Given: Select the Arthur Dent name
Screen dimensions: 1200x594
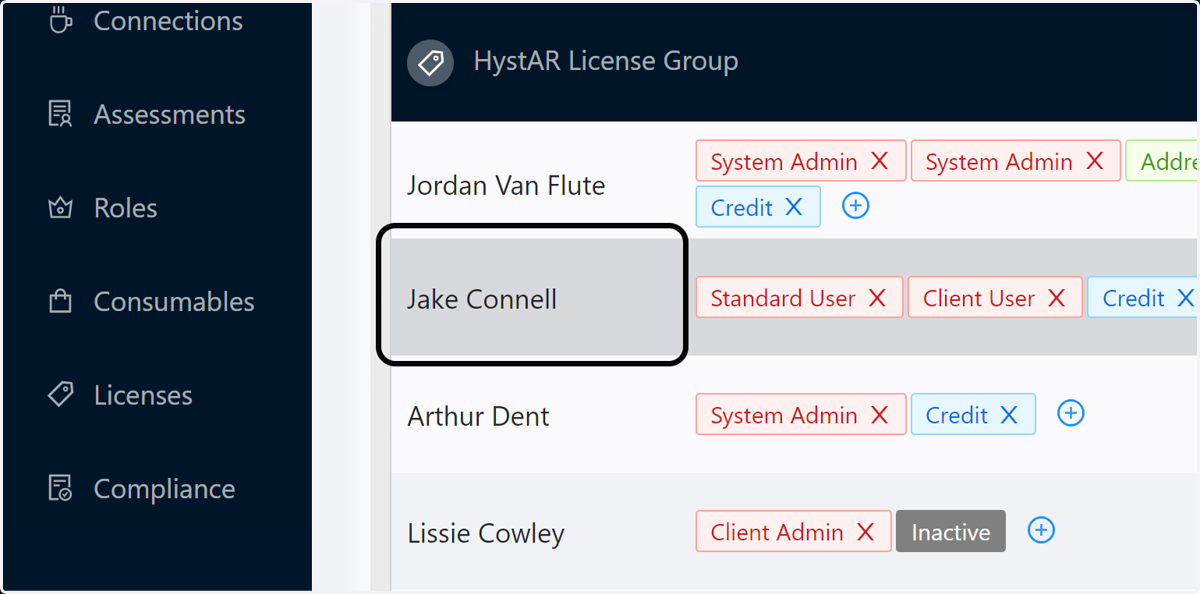Looking at the screenshot, I should coord(478,416).
